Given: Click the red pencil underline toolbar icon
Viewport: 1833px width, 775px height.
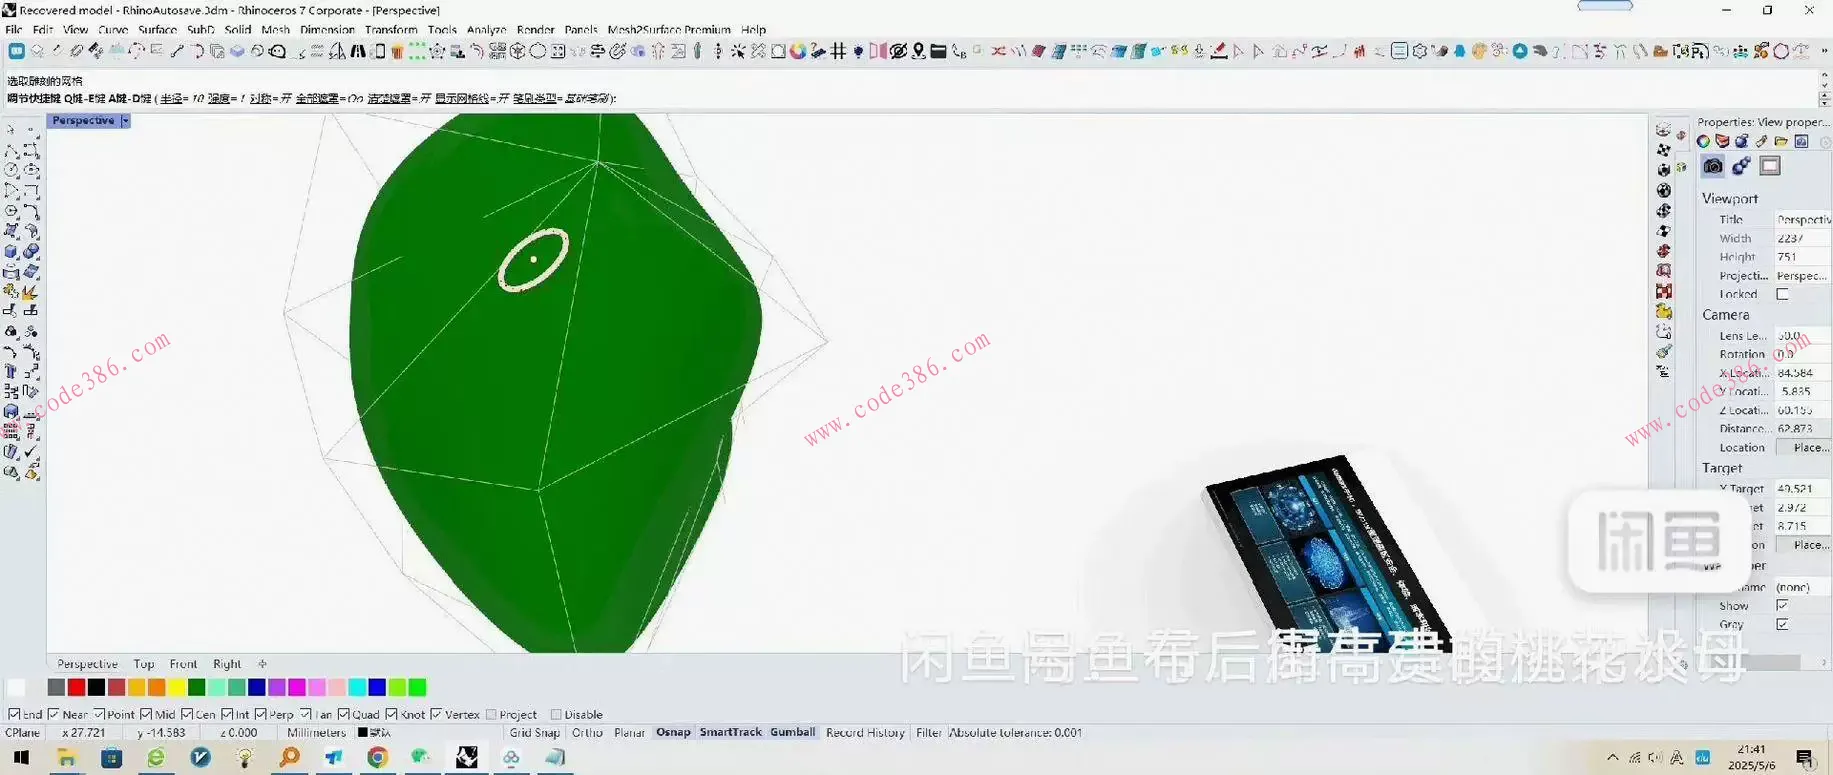Looking at the screenshot, I should 1219,51.
